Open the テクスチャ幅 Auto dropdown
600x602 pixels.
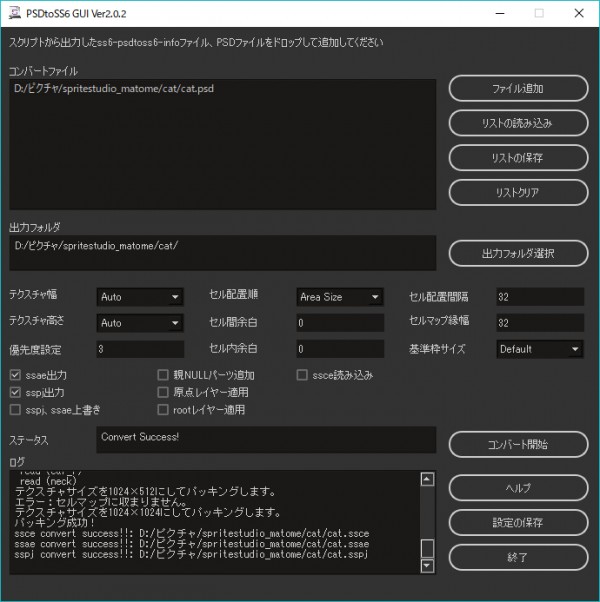pos(140,297)
